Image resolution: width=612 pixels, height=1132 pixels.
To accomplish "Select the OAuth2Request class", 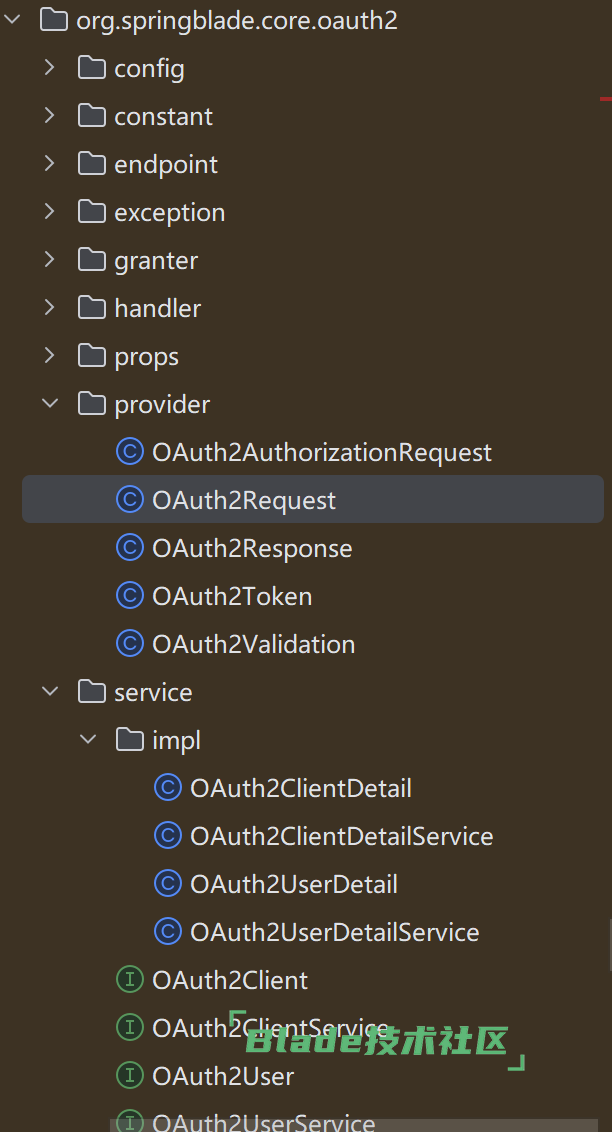I will click(x=244, y=501).
